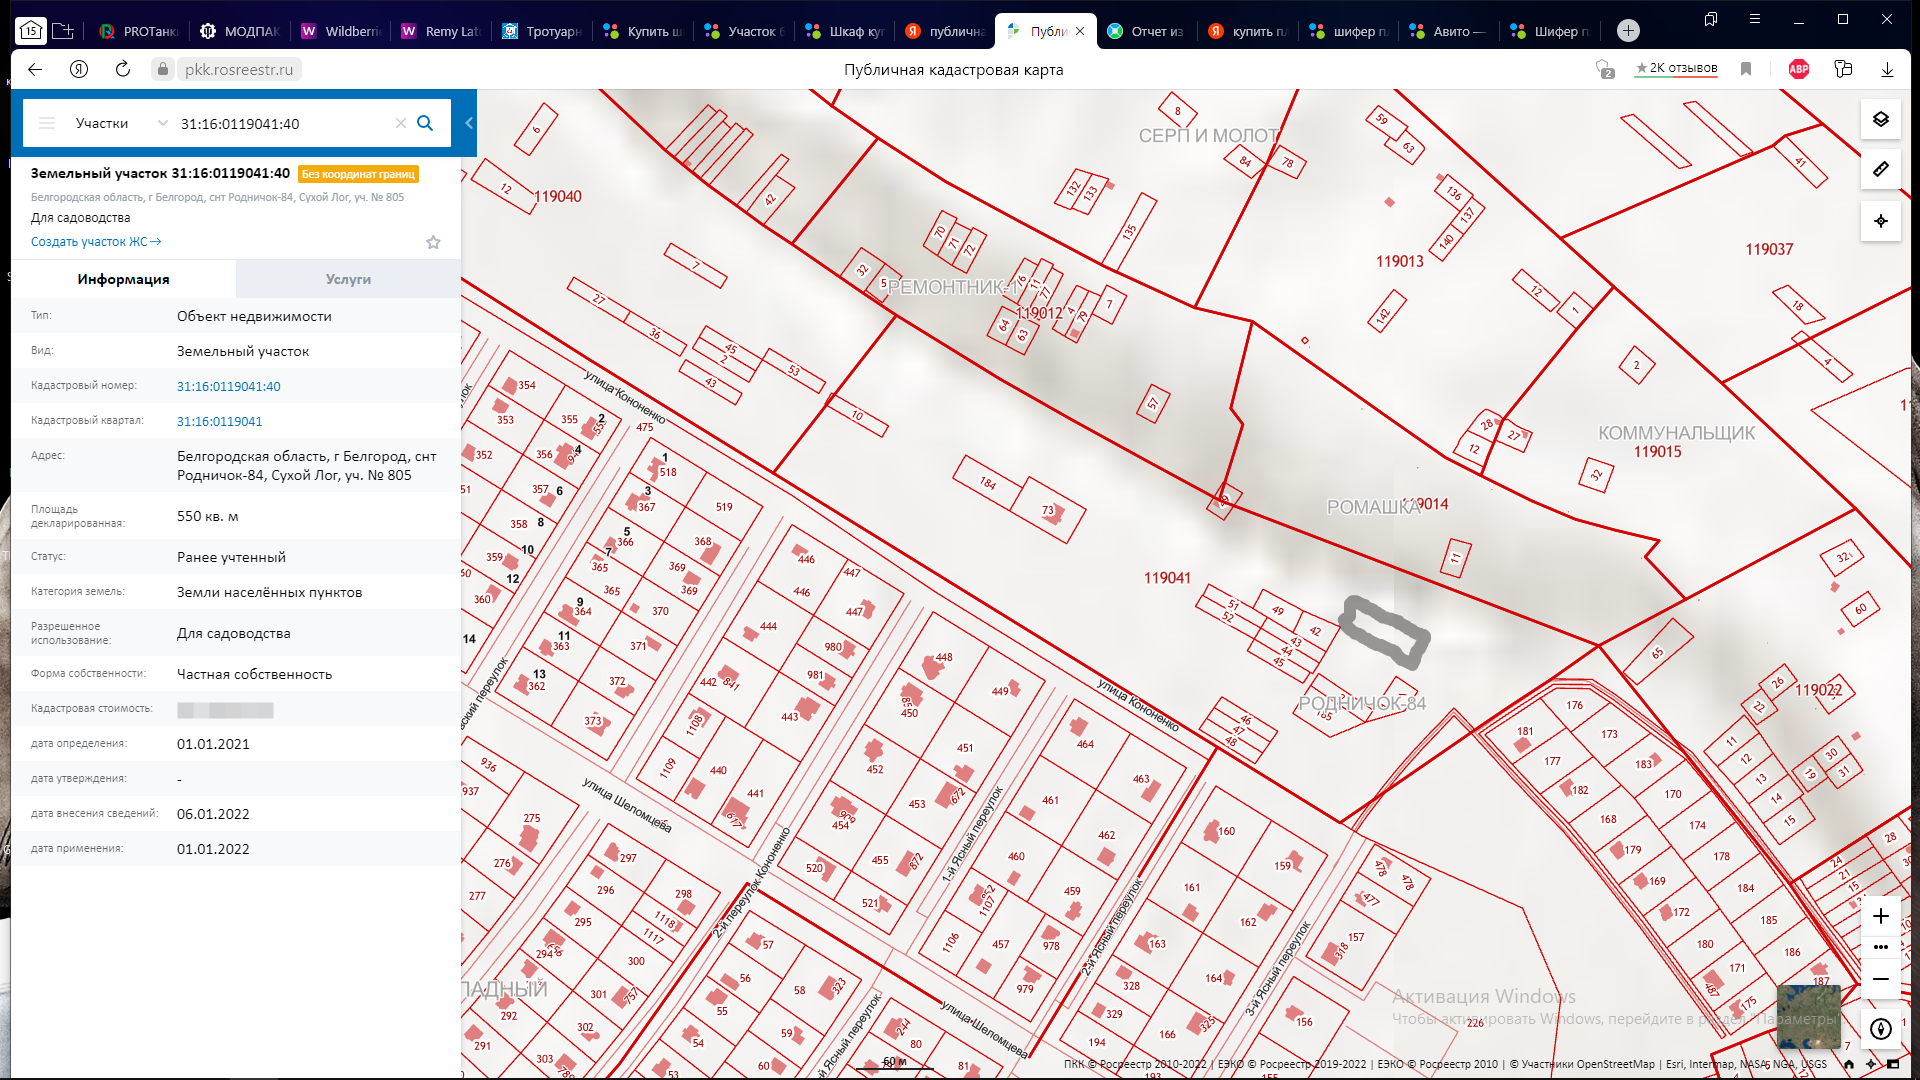Collapse the left information side panel
This screenshot has height=1080, width=1920.
click(x=469, y=123)
